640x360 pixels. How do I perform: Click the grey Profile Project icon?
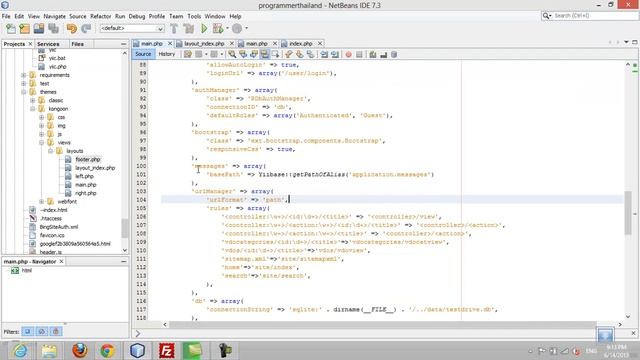237,28
